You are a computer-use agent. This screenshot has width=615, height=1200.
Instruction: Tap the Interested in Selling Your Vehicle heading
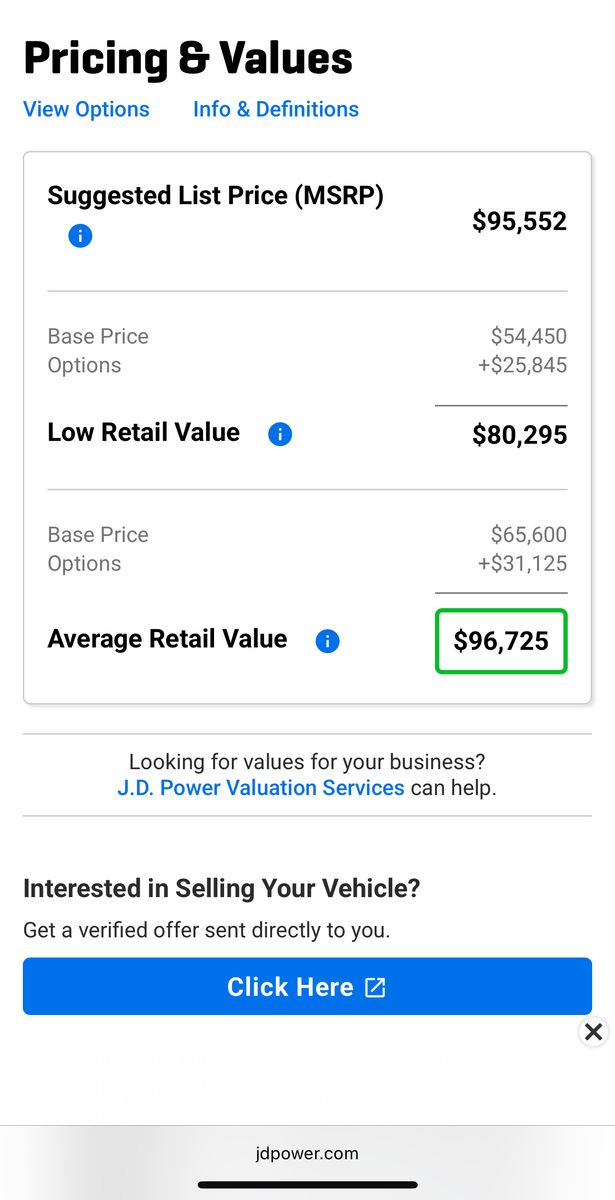tap(222, 888)
